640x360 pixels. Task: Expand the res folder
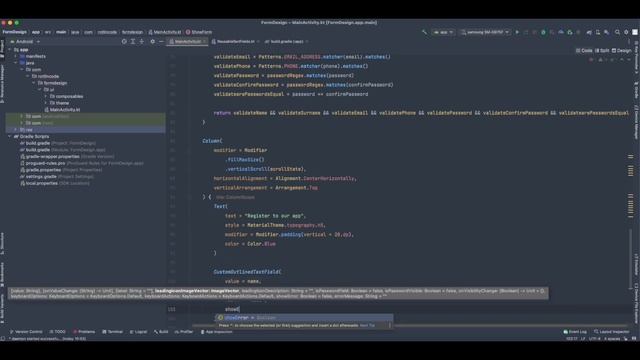(16, 129)
